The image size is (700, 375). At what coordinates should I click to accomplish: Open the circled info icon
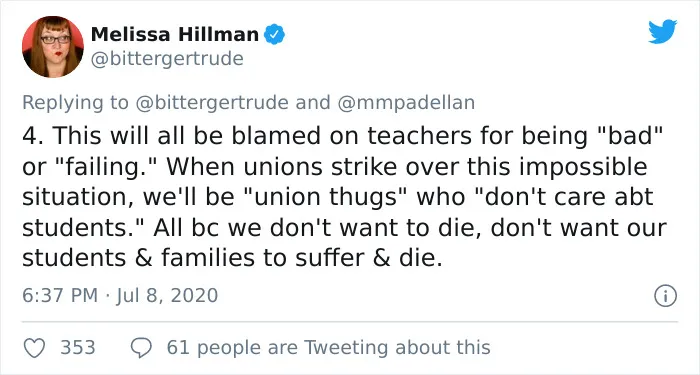pos(666,296)
